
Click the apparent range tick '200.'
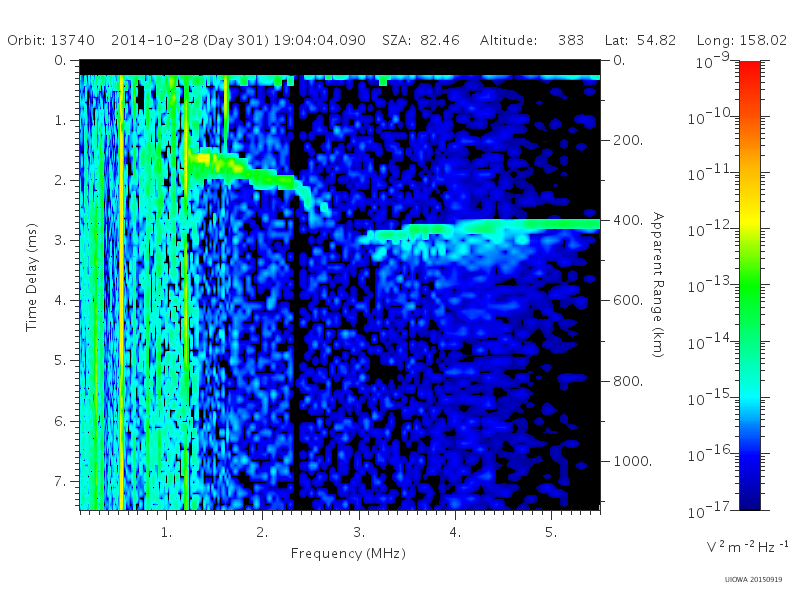[x=628, y=140]
